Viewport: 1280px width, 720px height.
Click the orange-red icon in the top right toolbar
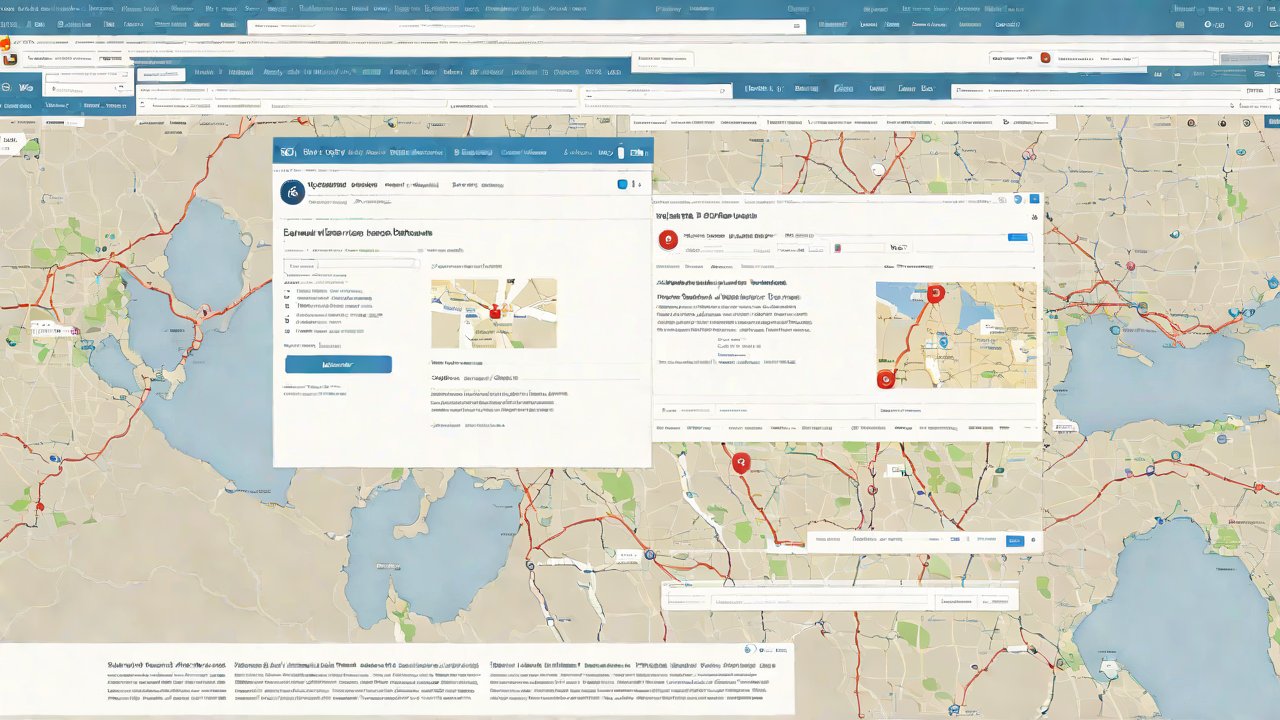(1045, 58)
